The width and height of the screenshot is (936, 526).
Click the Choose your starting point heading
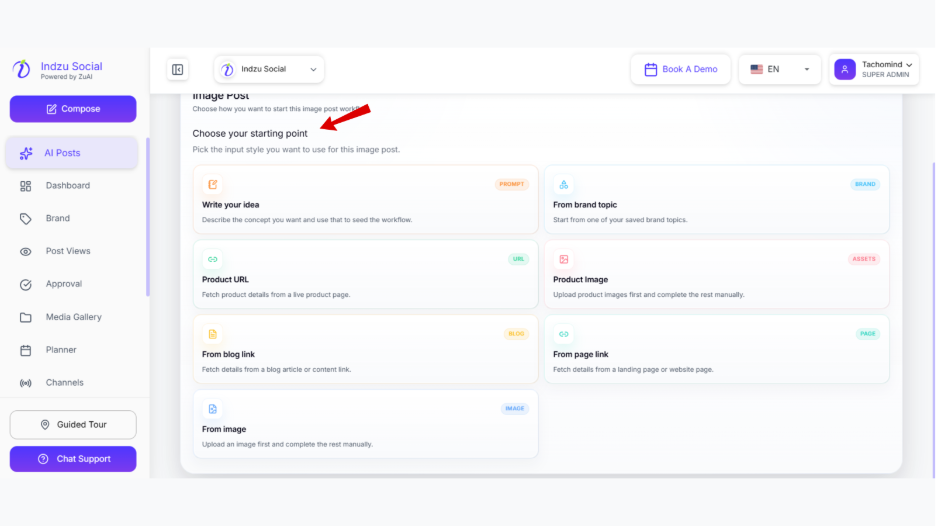(x=250, y=133)
